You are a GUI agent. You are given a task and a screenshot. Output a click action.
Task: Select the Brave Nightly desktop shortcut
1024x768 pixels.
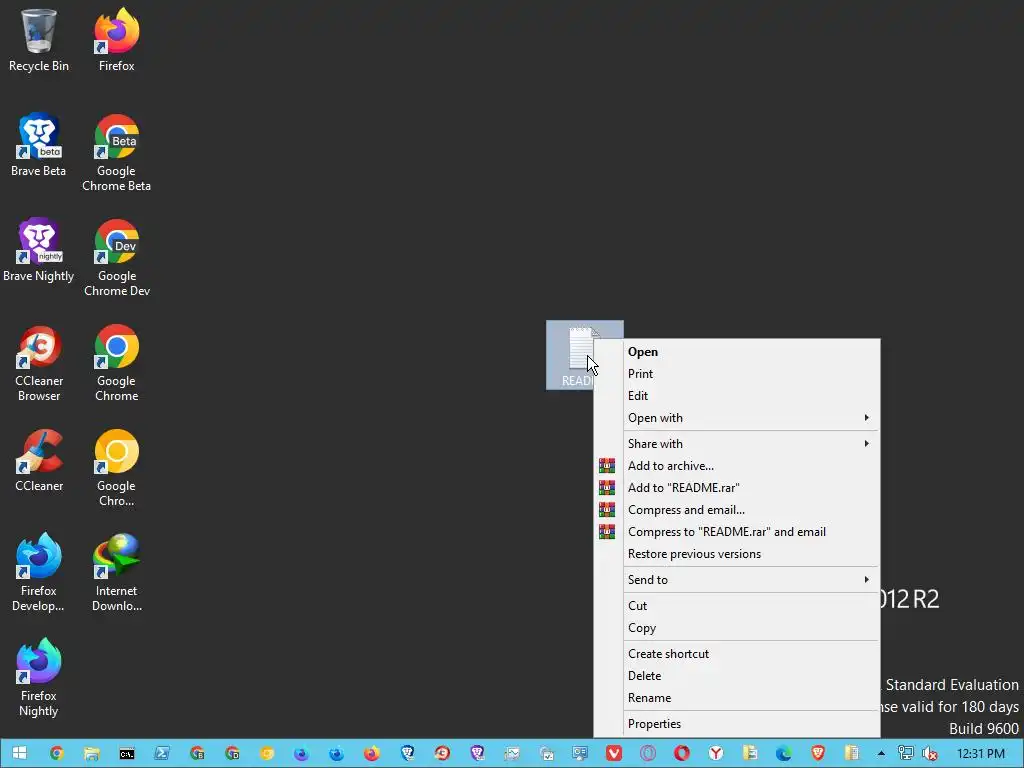(x=39, y=250)
